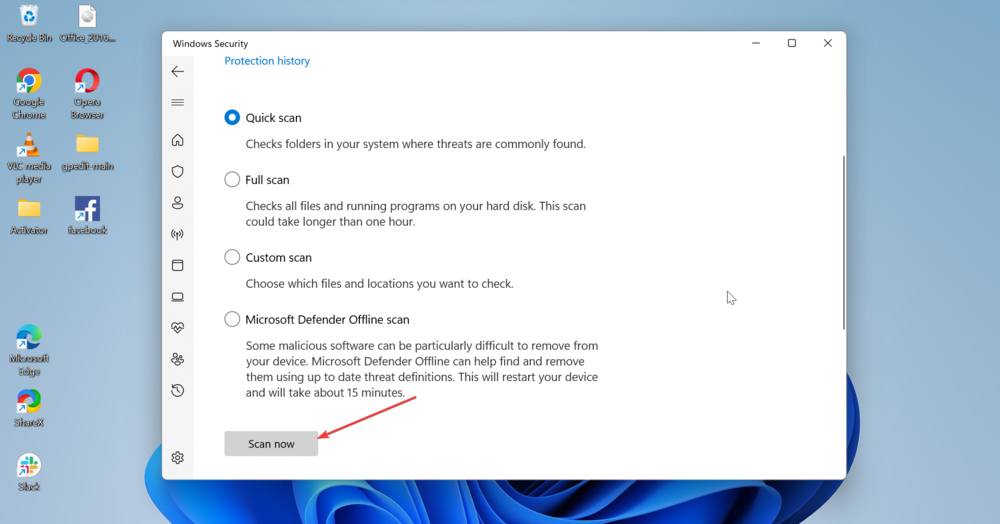
Task: Select the Activator folder on desktop
Action: 29,216
